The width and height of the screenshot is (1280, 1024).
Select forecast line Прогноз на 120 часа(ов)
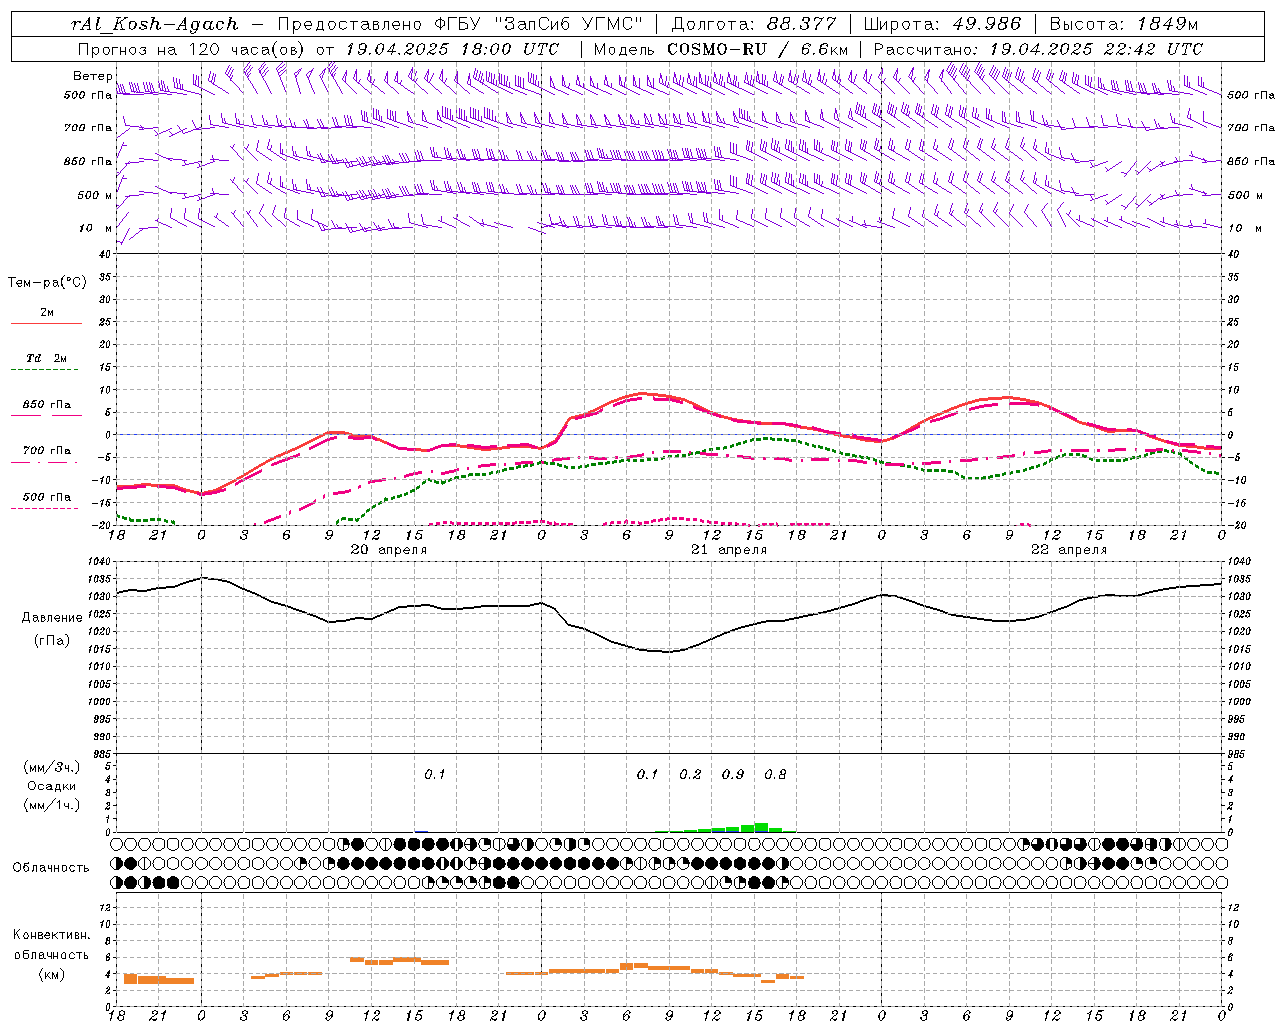pyautogui.click(x=192, y=49)
